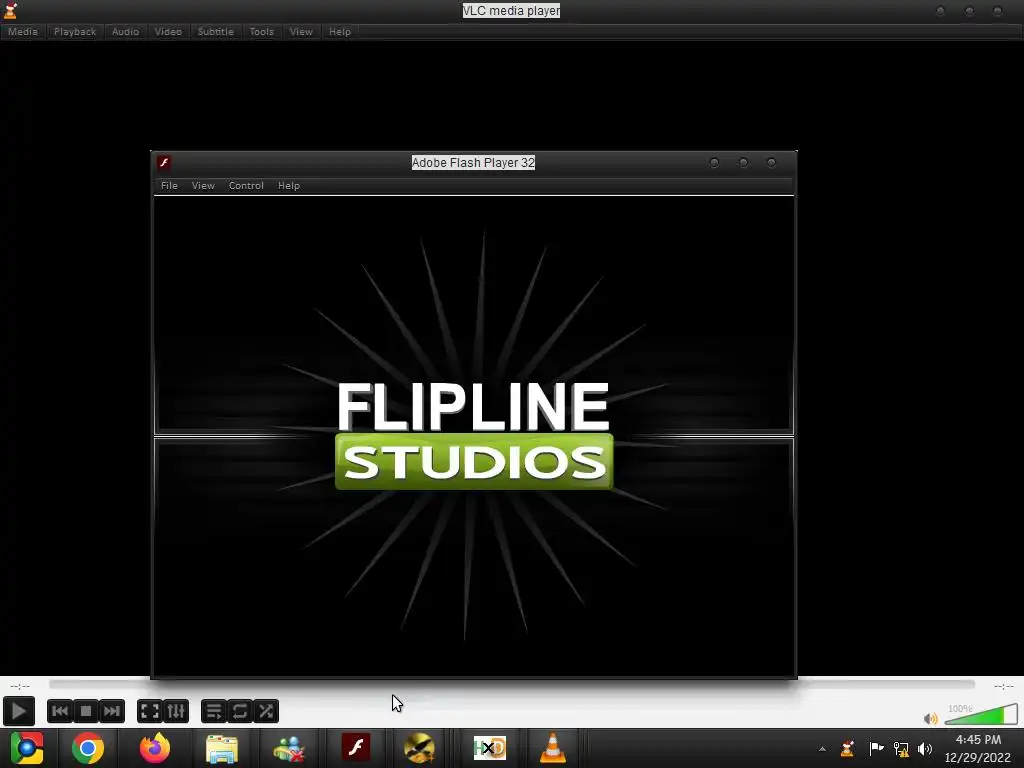Open the Start button on taskbar
Viewport: 1024px width, 768px height.
click(x=27, y=748)
